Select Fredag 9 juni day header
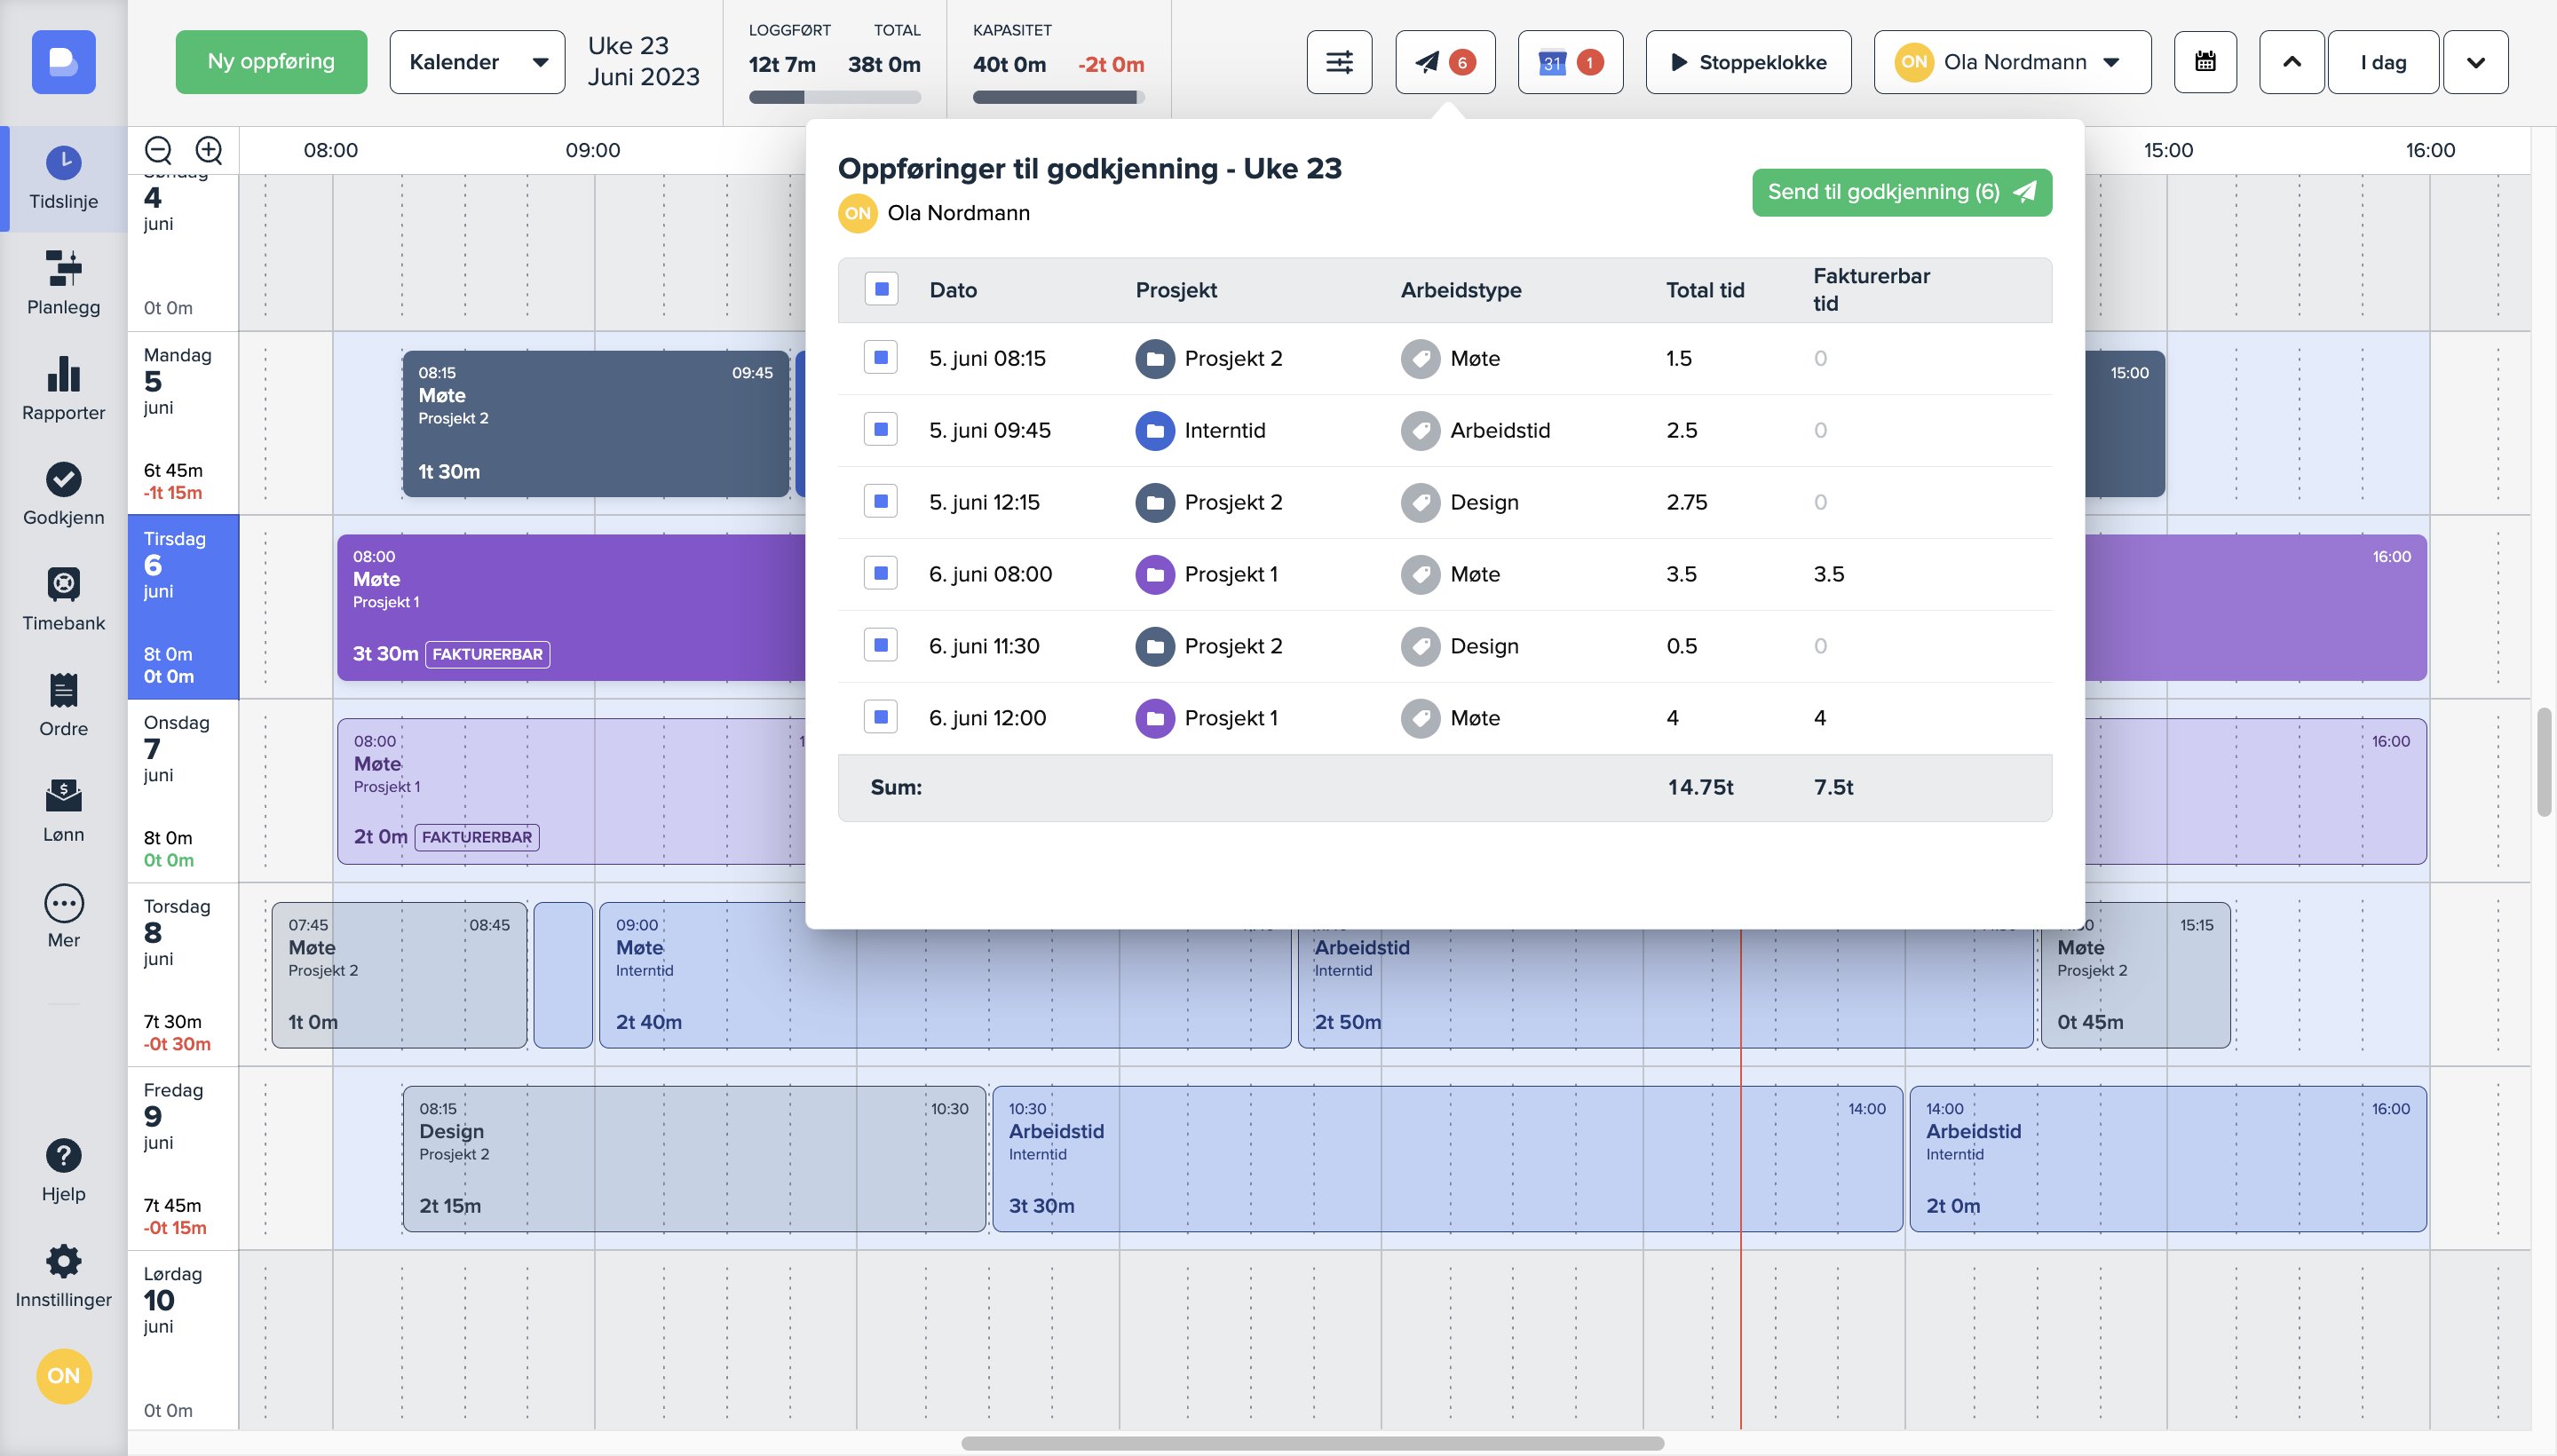The image size is (2557, 1456). 183,1158
